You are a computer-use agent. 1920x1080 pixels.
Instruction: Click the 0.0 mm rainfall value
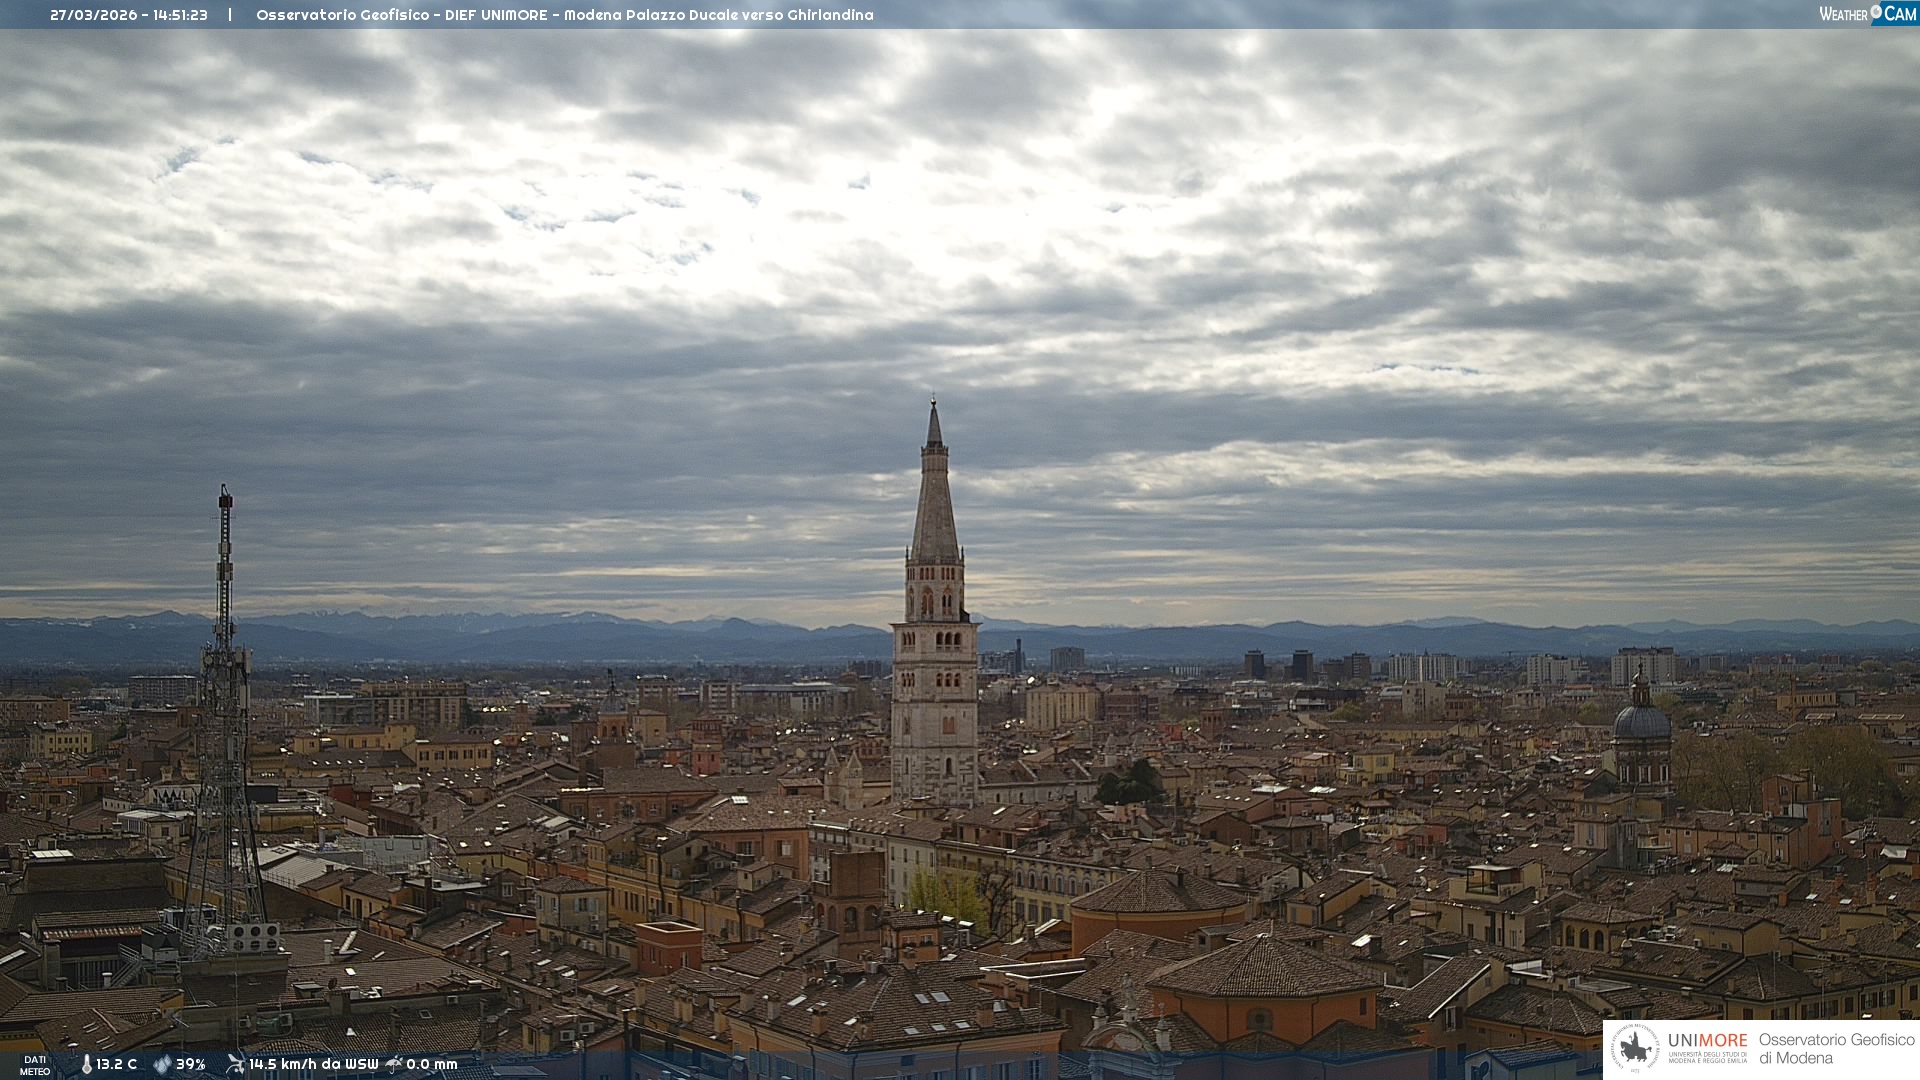point(431,1065)
